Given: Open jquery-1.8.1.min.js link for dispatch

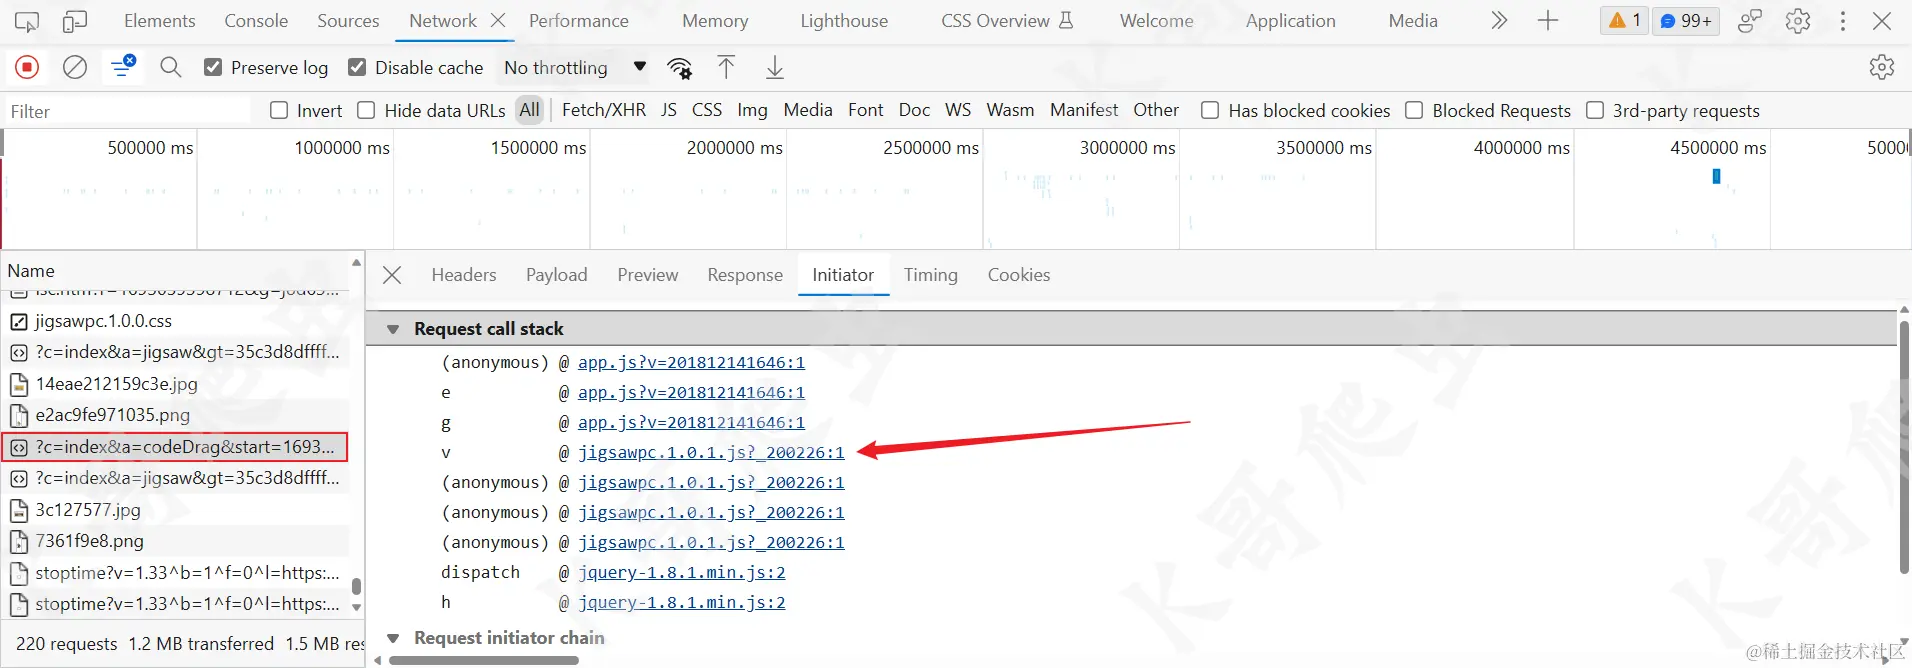Looking at the screenshot, I should click(x=682, y=573).
